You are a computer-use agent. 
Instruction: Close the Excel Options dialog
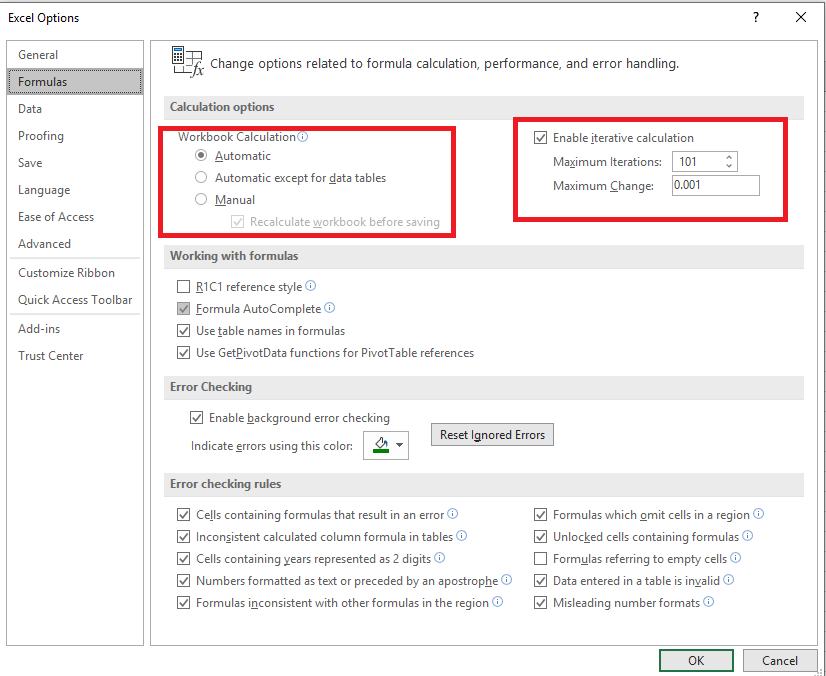(x=801, y=17)
